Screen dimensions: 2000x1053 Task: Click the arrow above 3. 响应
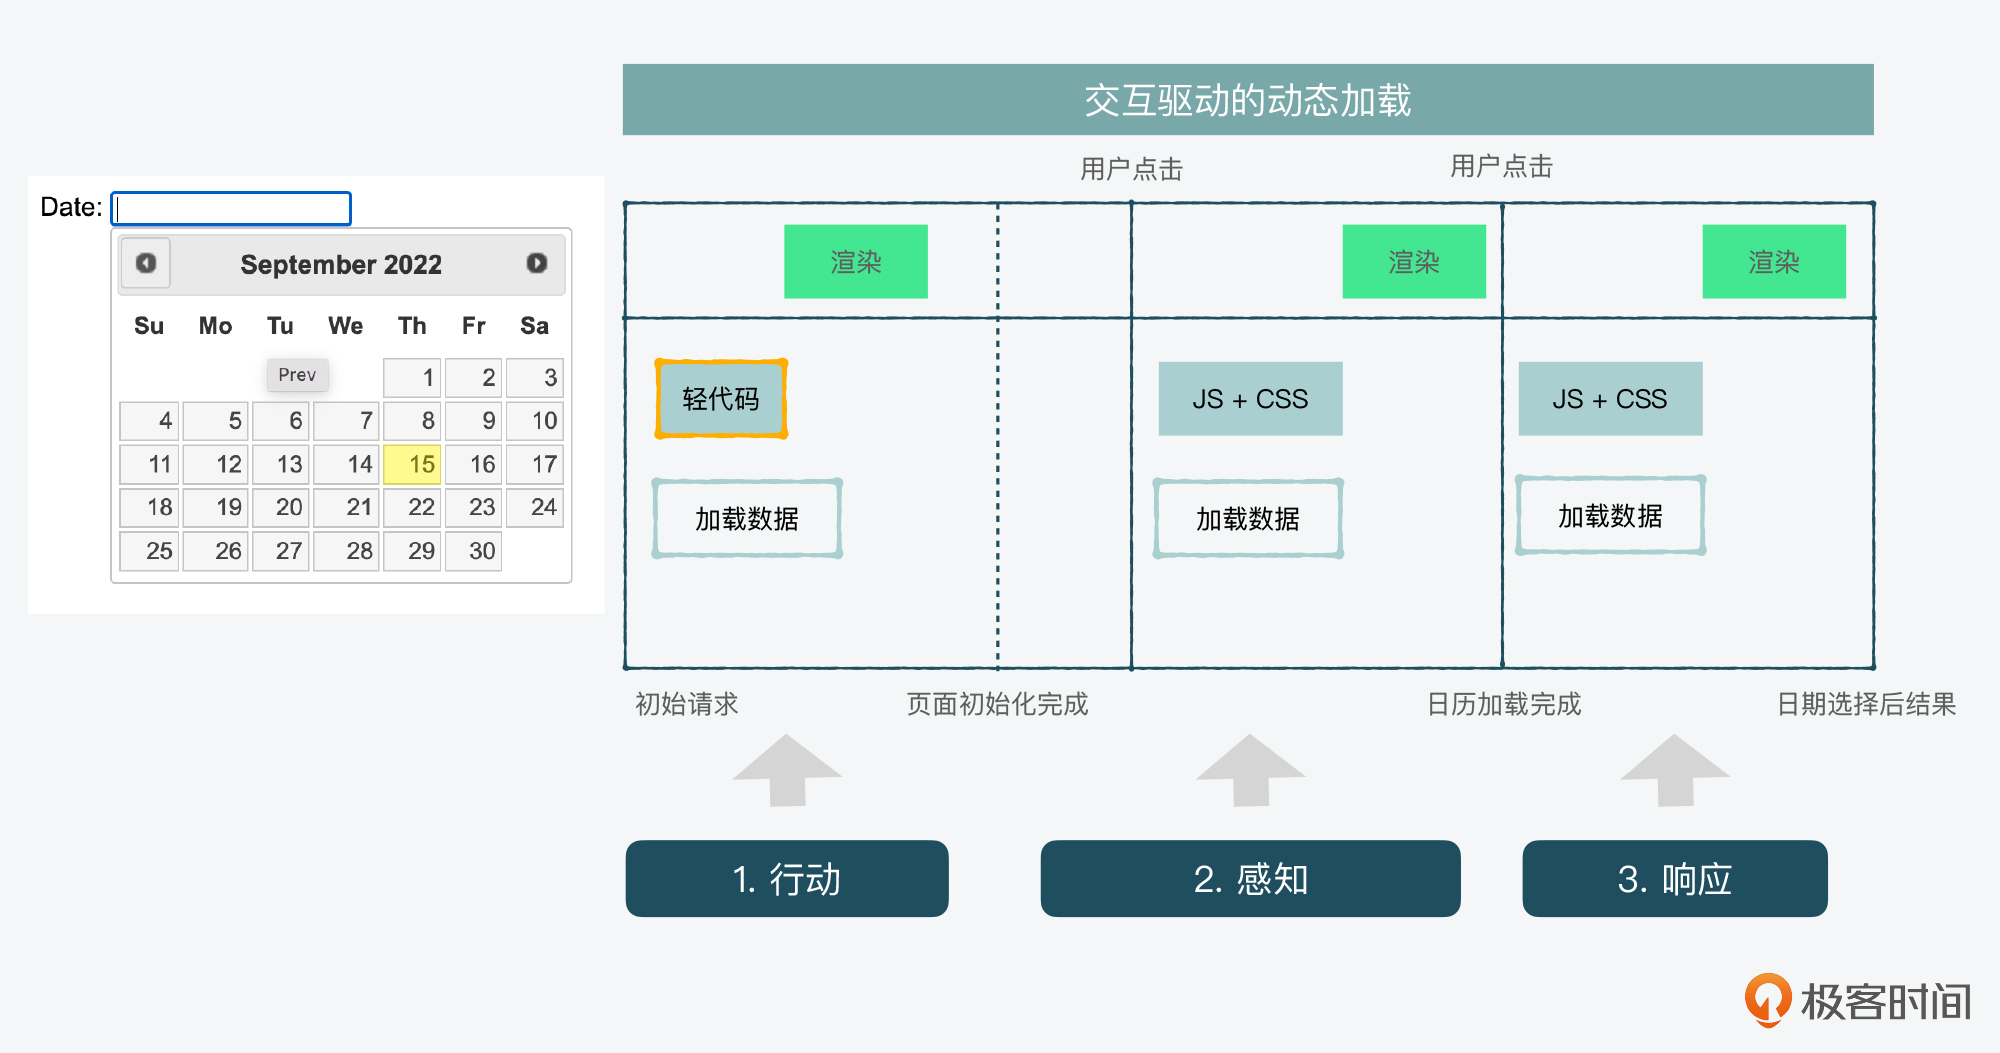(x=1675, y=770)
